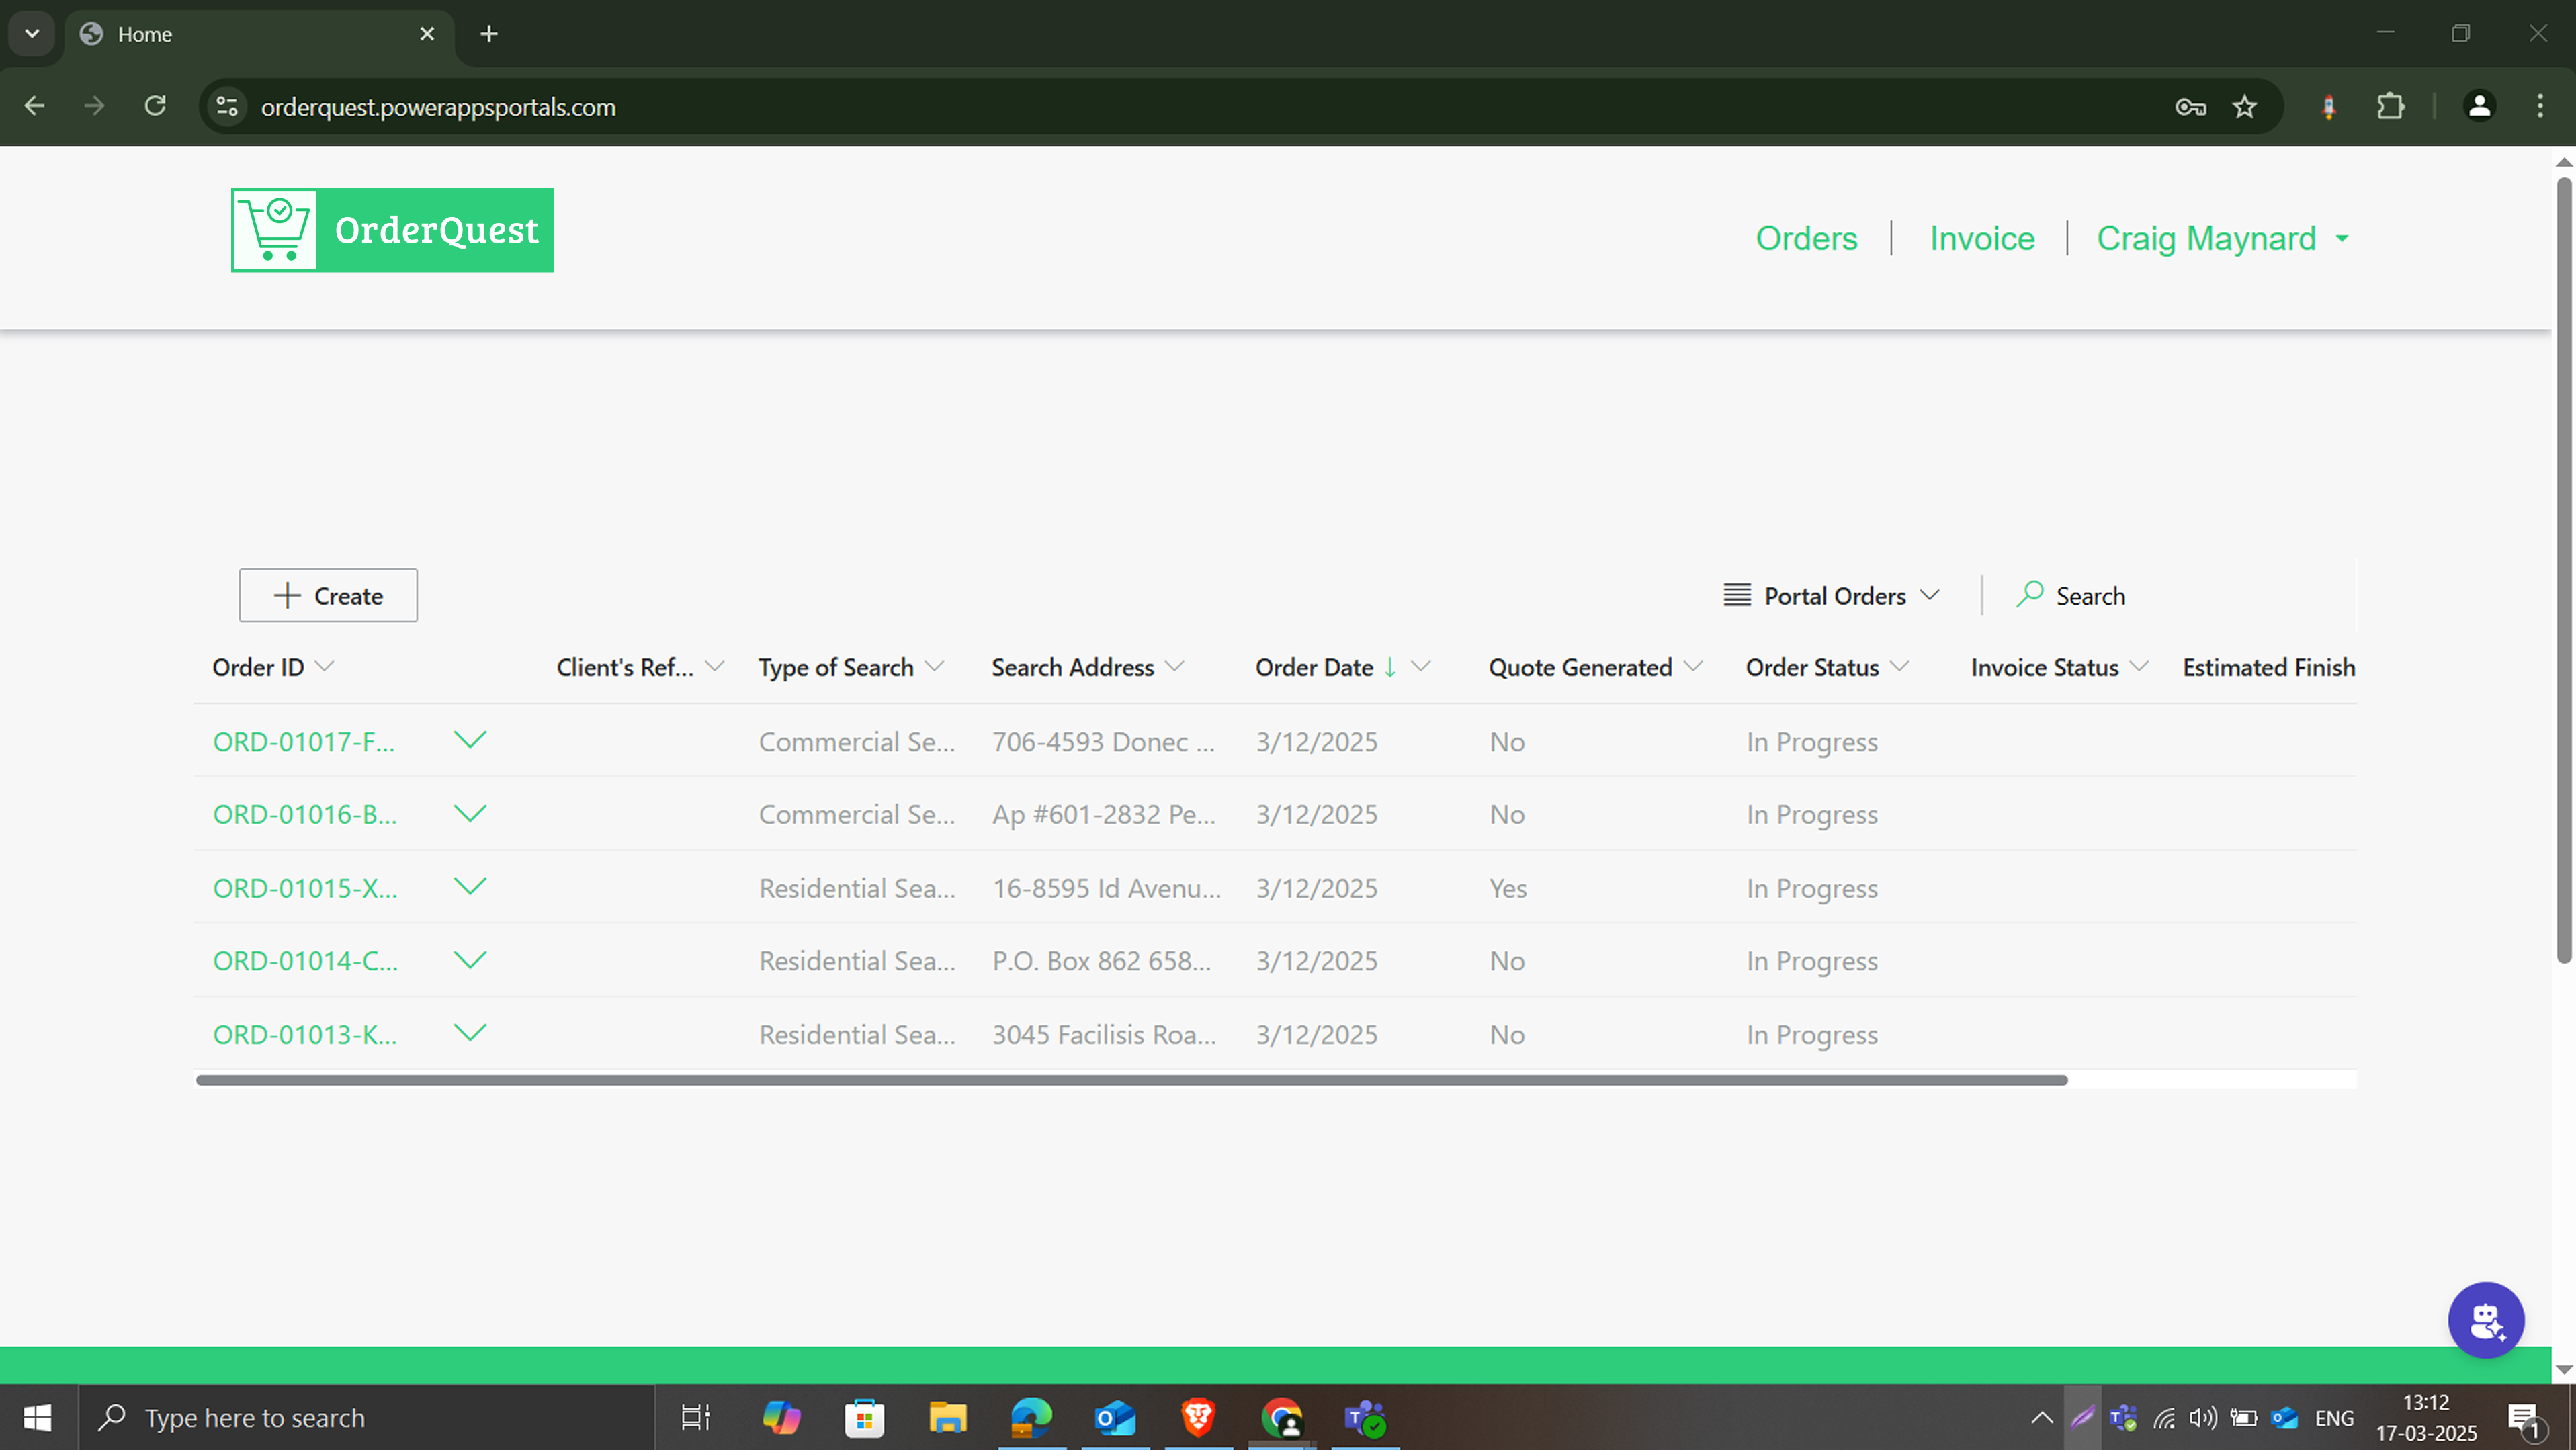Click the browser back arrow
Image resolution: width=2576 pixels, height=1450 pixels.
pyautogui.click(x=35, y=106)
